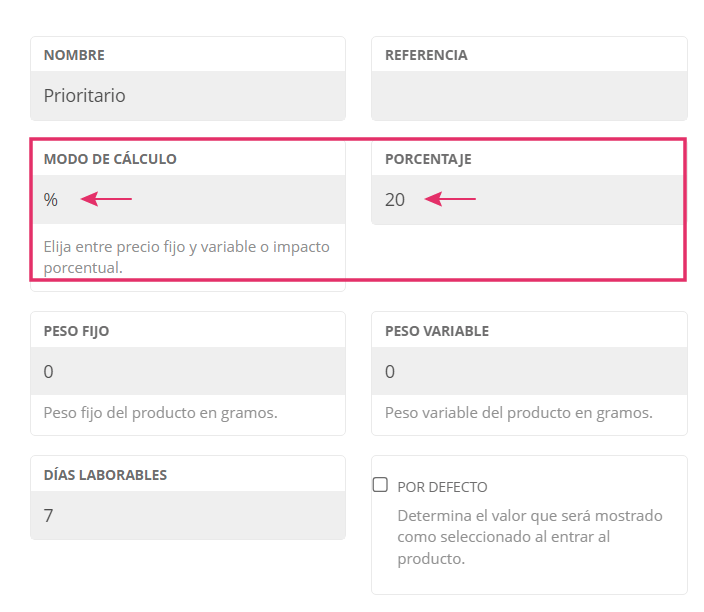Click the PESO VARIABLE label

[x=437, y=331]
